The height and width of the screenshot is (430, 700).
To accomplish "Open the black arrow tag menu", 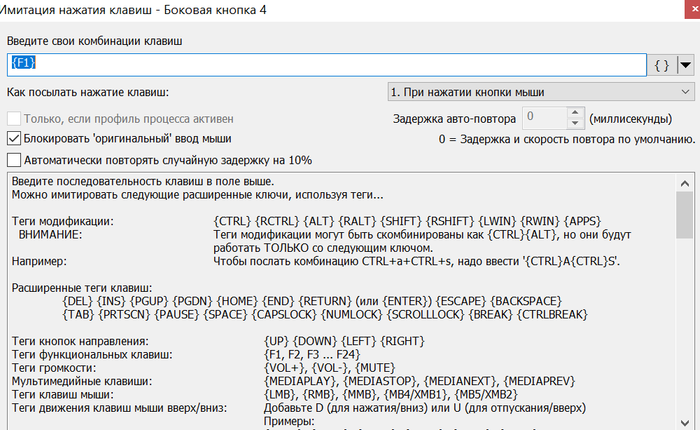I will coord(685,64).
